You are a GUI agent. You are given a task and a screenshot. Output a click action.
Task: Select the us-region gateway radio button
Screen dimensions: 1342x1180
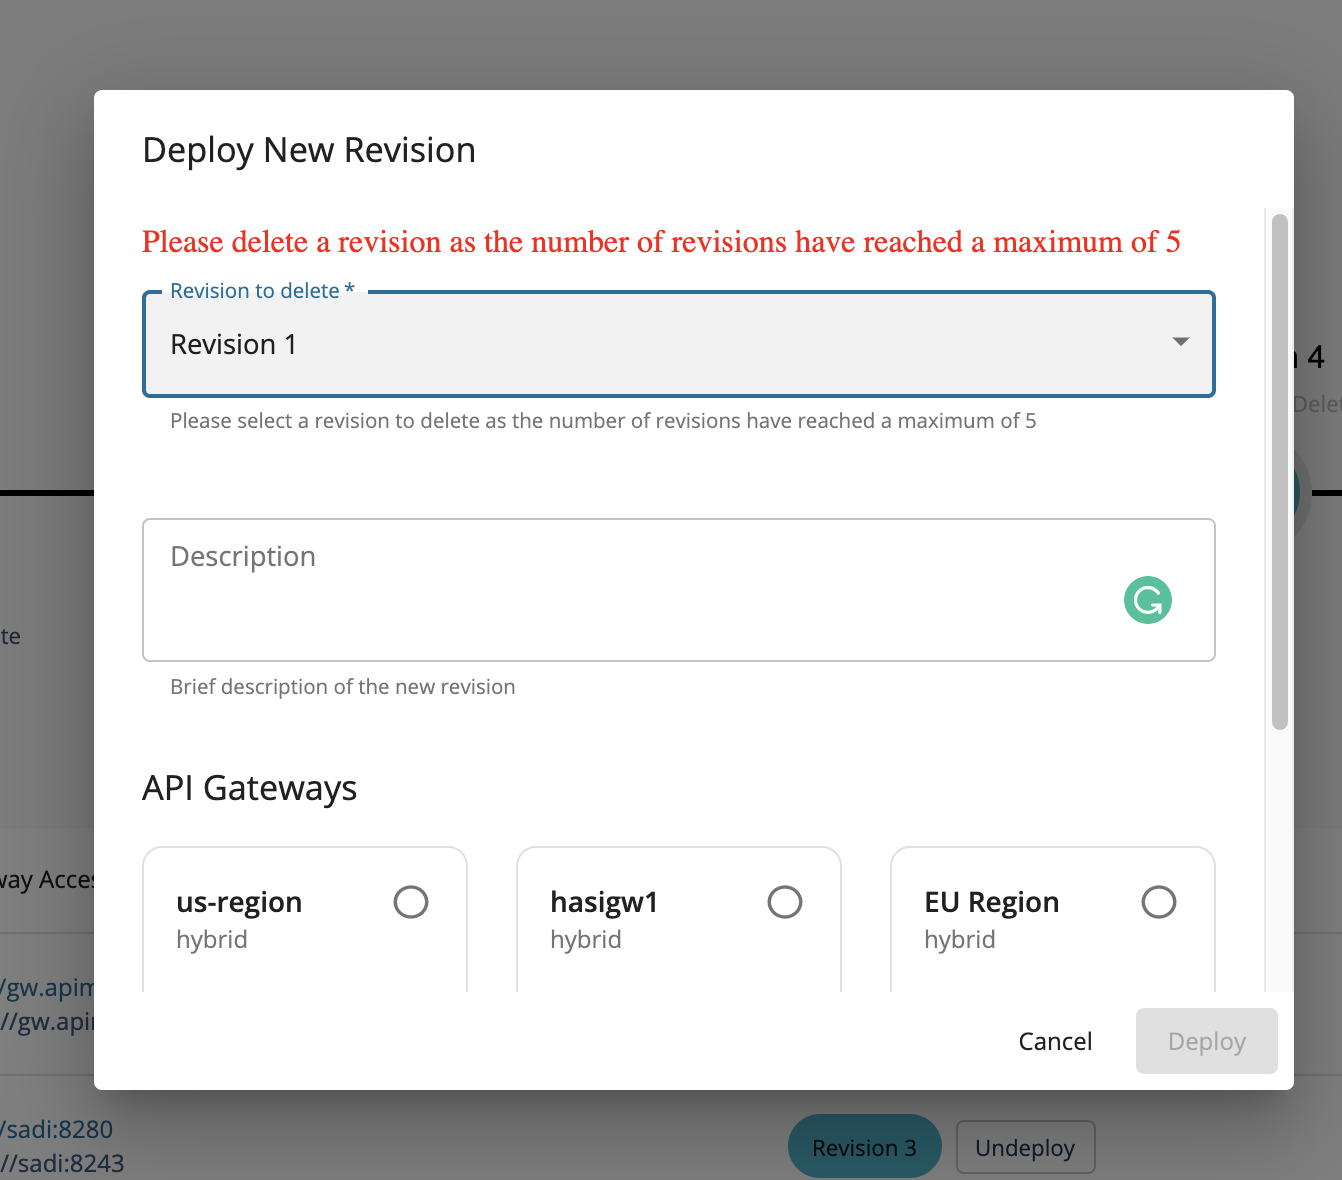tap(411, 902)
